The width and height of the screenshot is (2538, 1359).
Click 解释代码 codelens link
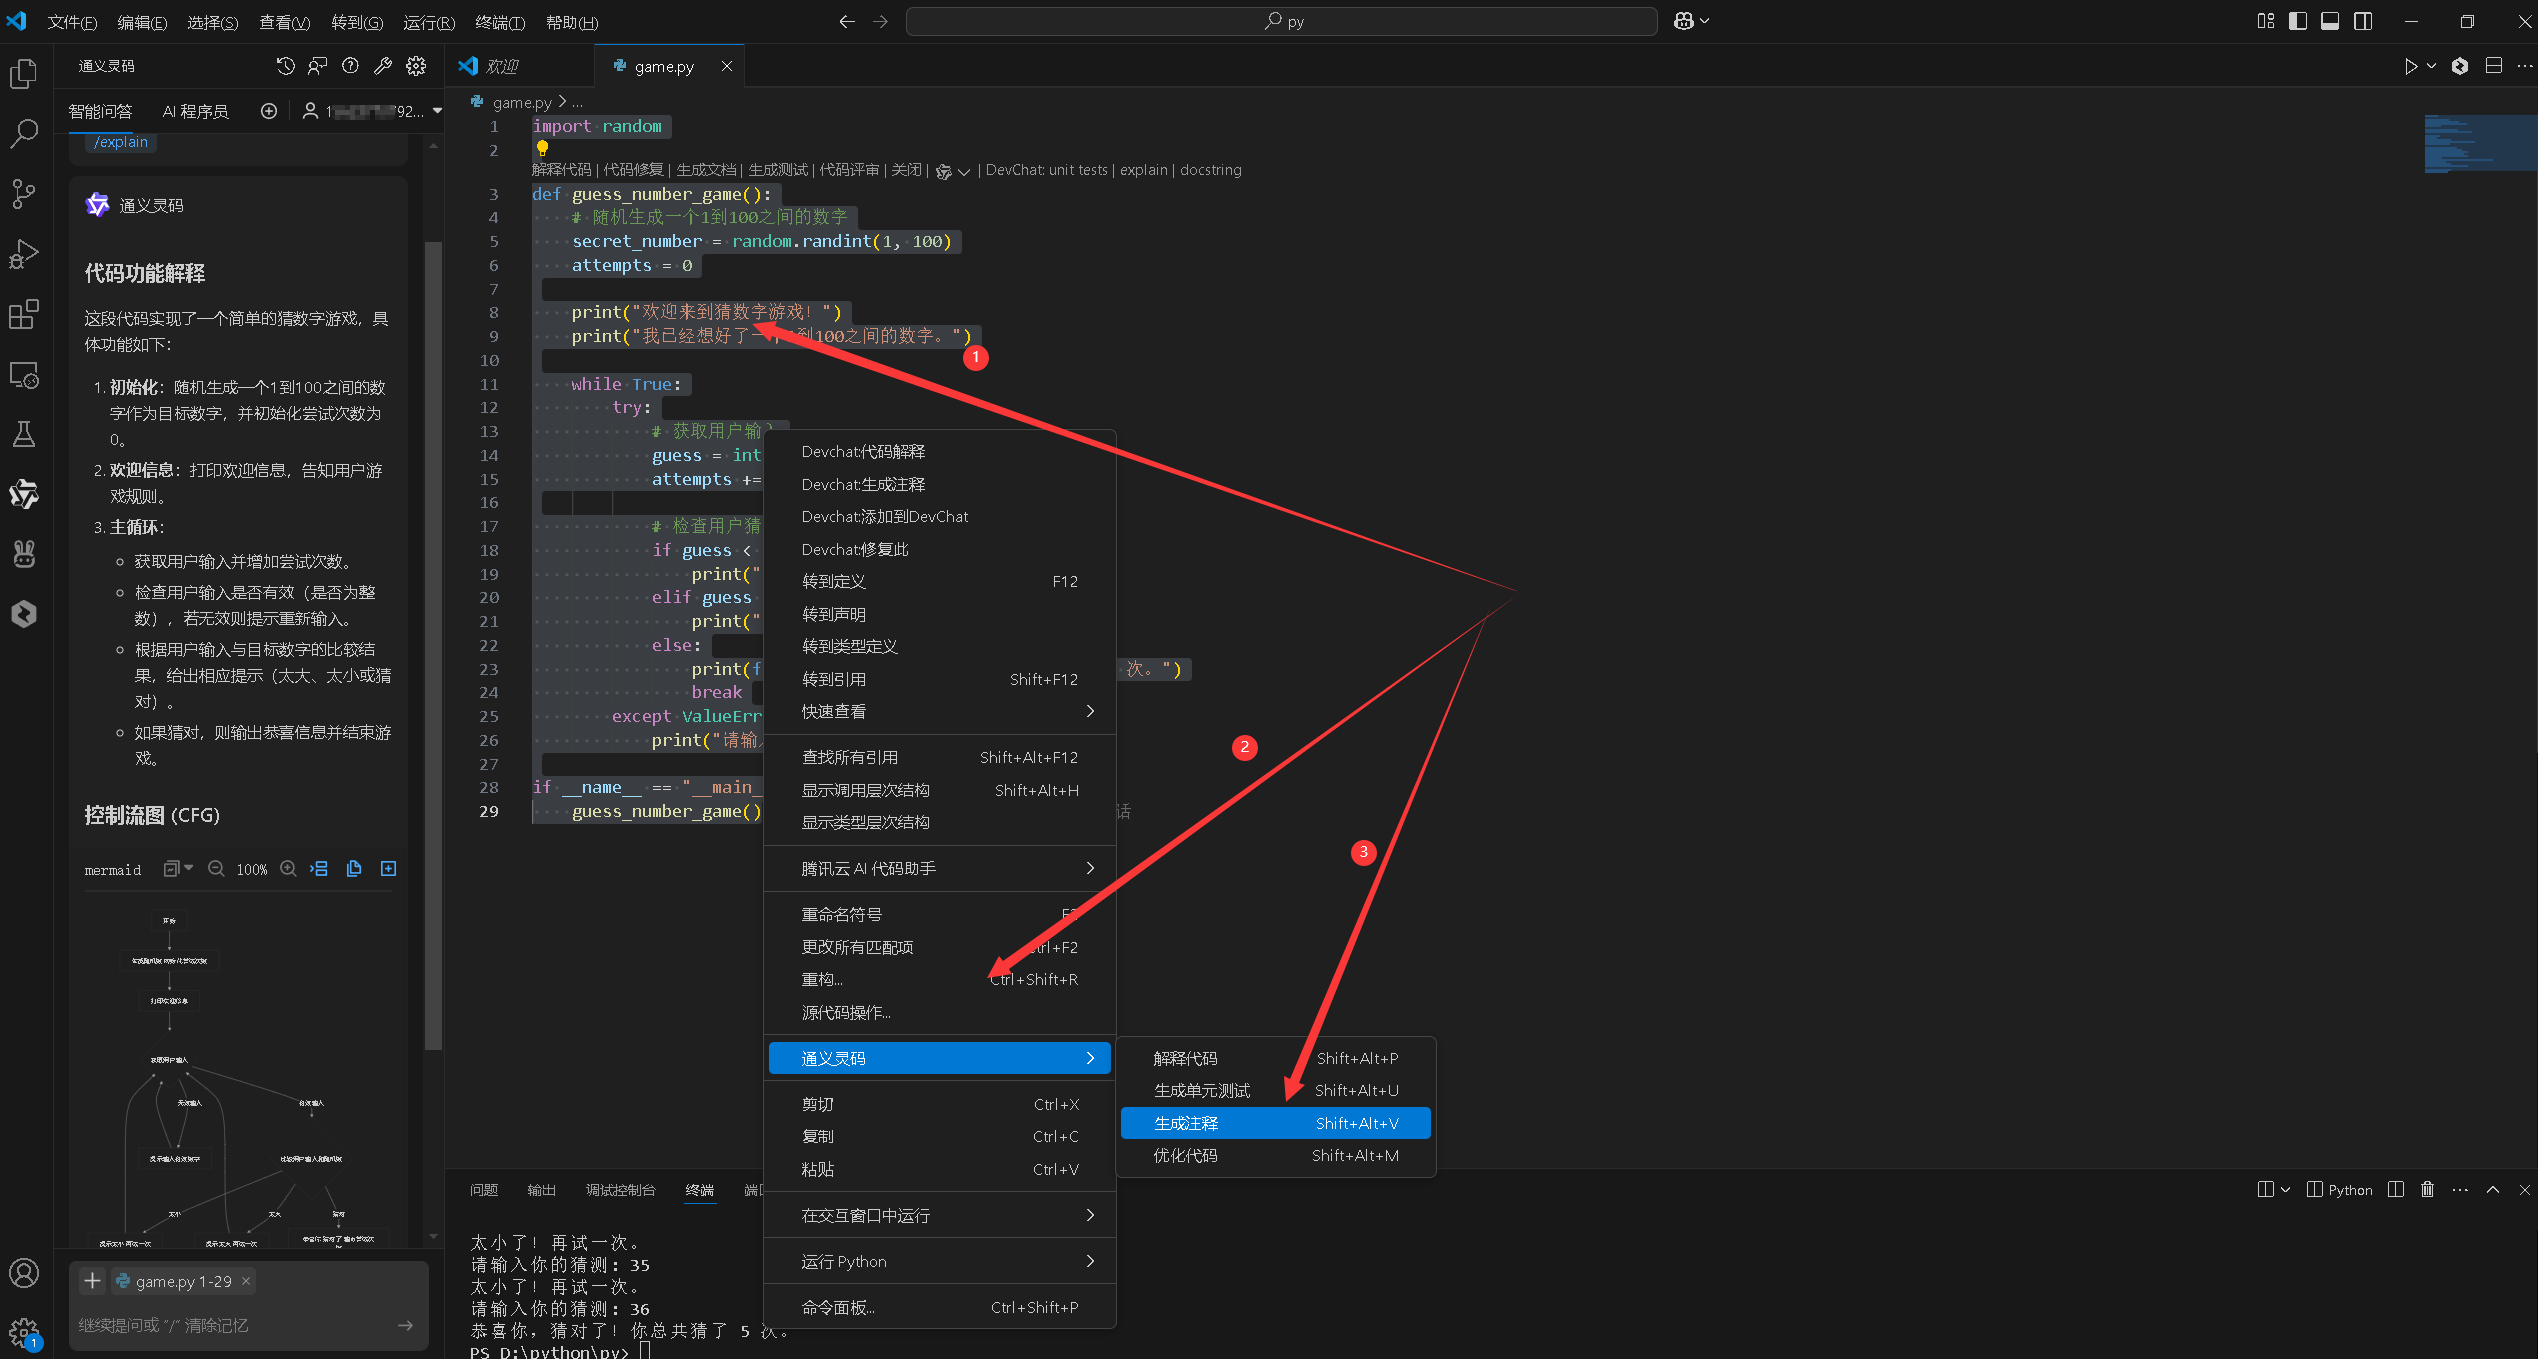pyautogui.click(x=561, y=170)
